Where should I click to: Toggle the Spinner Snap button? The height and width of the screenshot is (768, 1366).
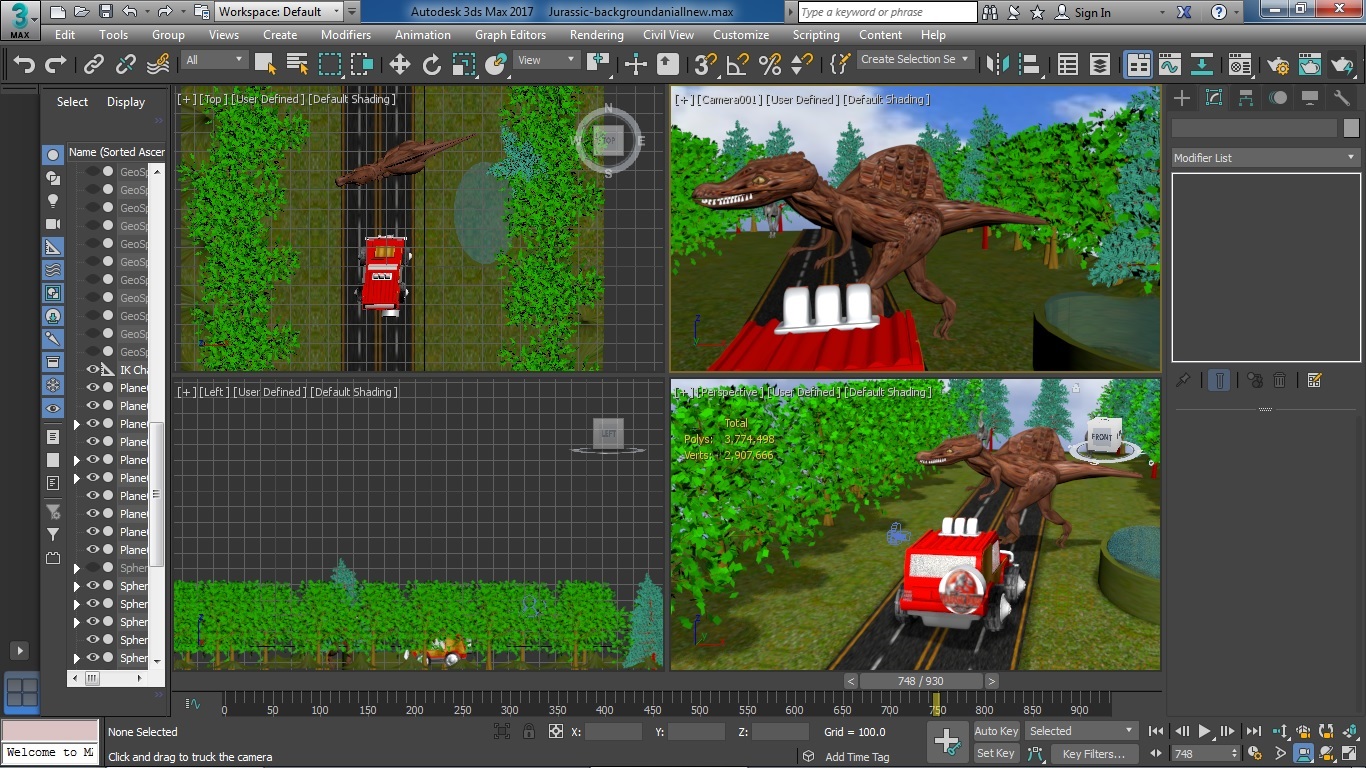[802, 65]
